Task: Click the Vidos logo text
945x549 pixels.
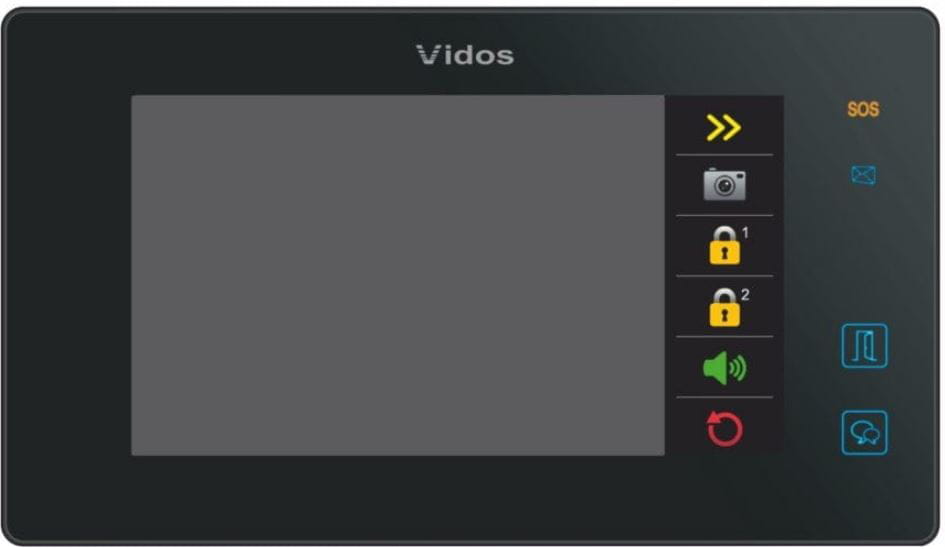Action: pyautogui.click(x=465, y=55)
